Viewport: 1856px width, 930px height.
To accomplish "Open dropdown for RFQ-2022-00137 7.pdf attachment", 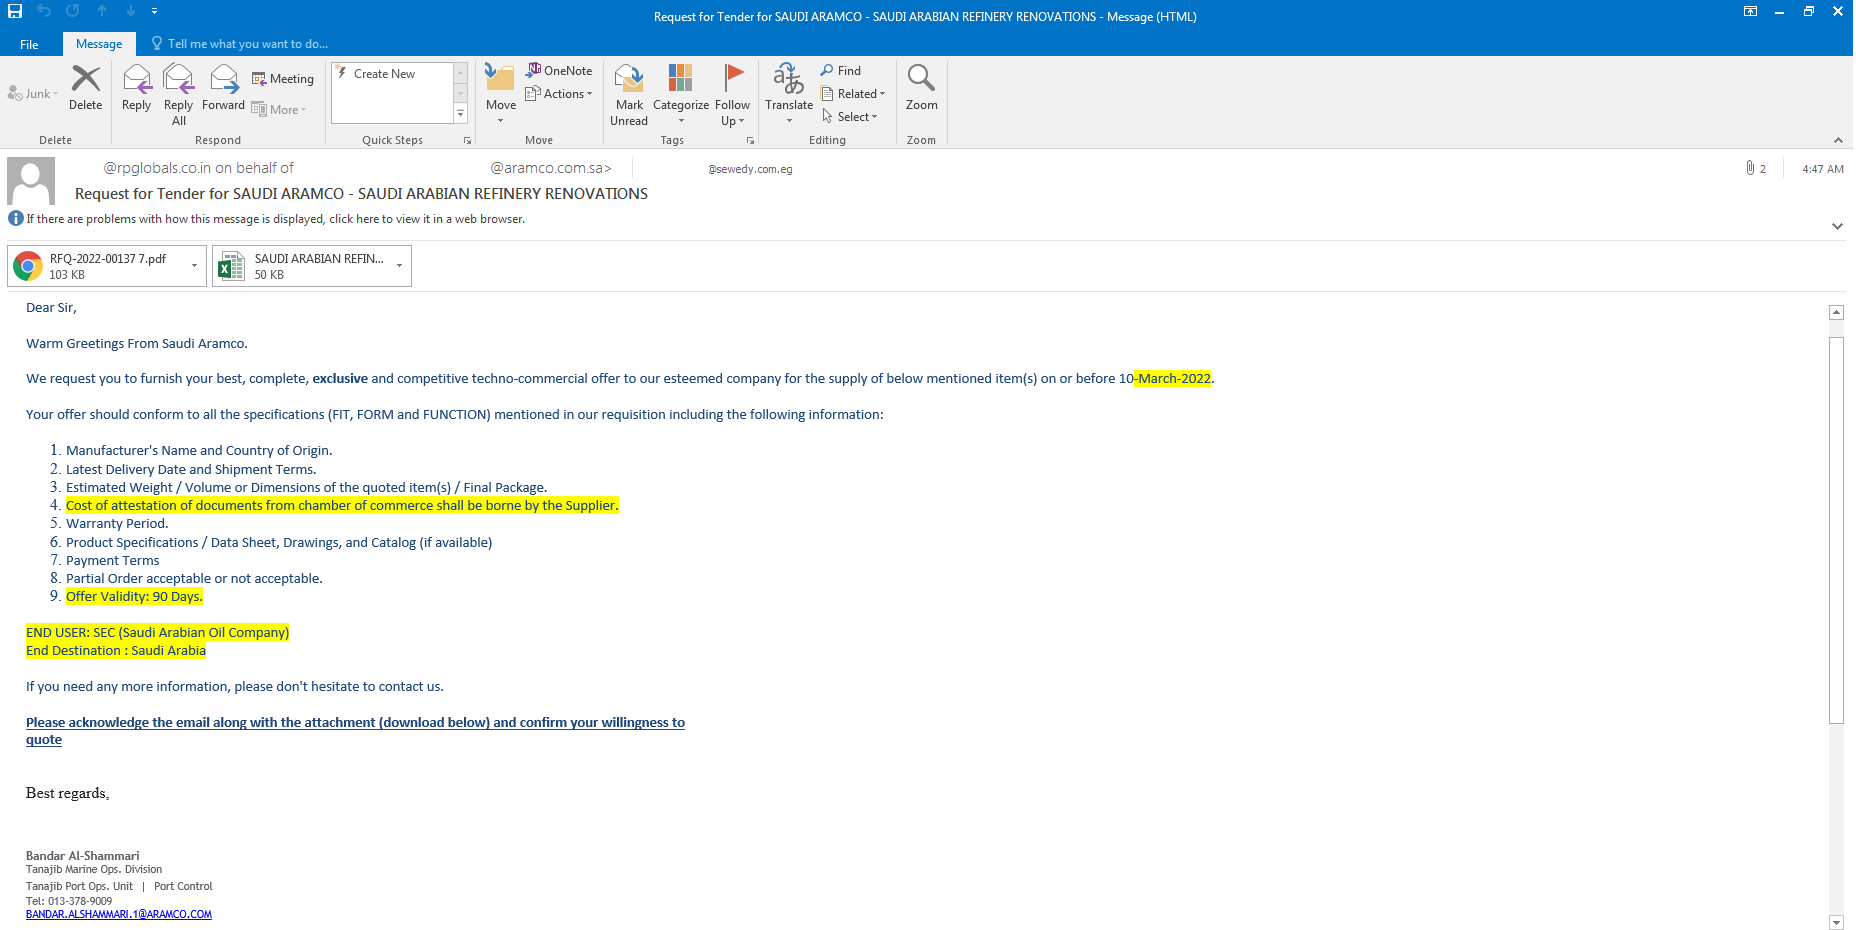I will (194, 266).
